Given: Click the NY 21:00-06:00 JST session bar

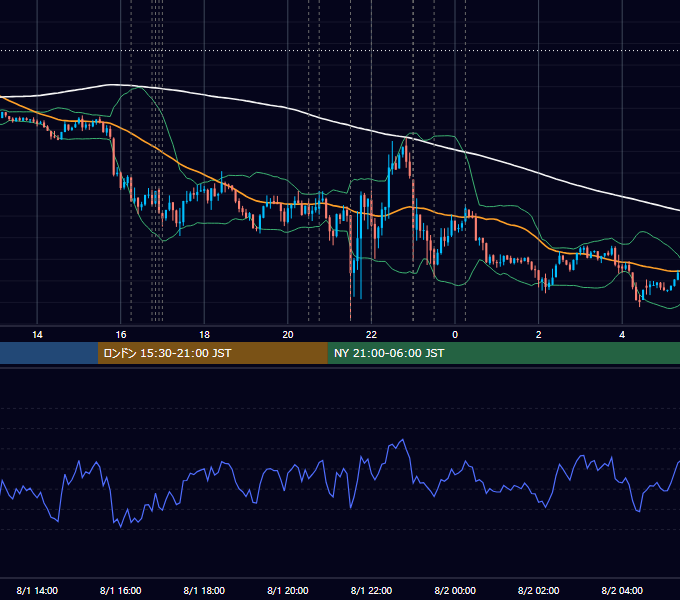Looking at the screenshot, I should (503, 353).
